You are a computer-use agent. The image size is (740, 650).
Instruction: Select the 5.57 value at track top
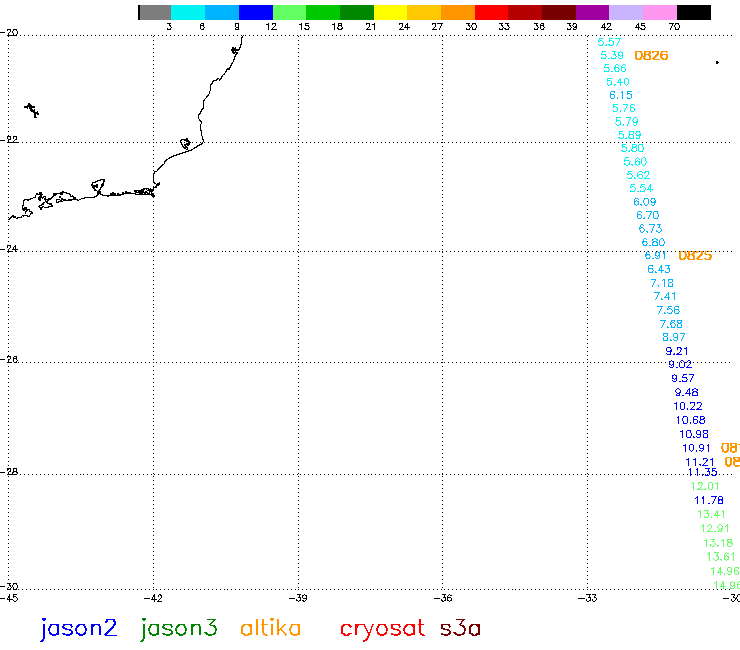coord(609,42)
